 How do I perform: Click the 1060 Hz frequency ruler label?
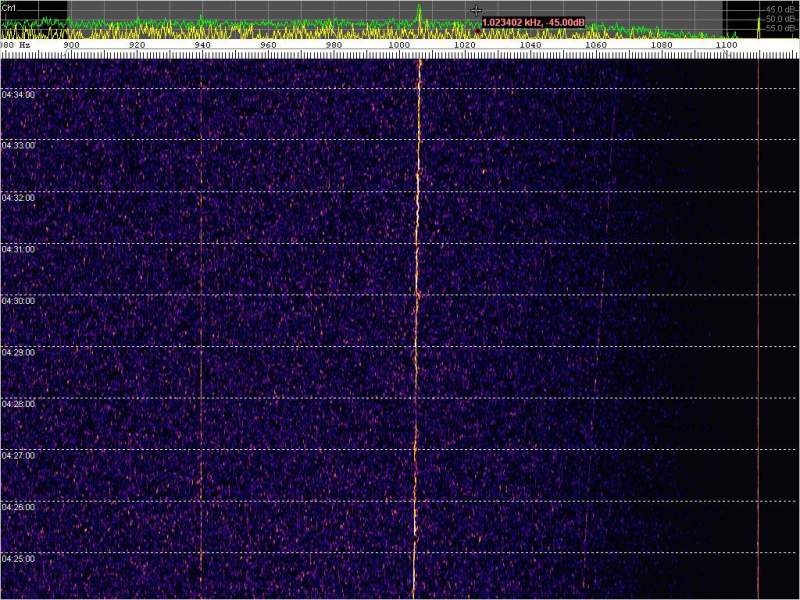tap(595, 46)
